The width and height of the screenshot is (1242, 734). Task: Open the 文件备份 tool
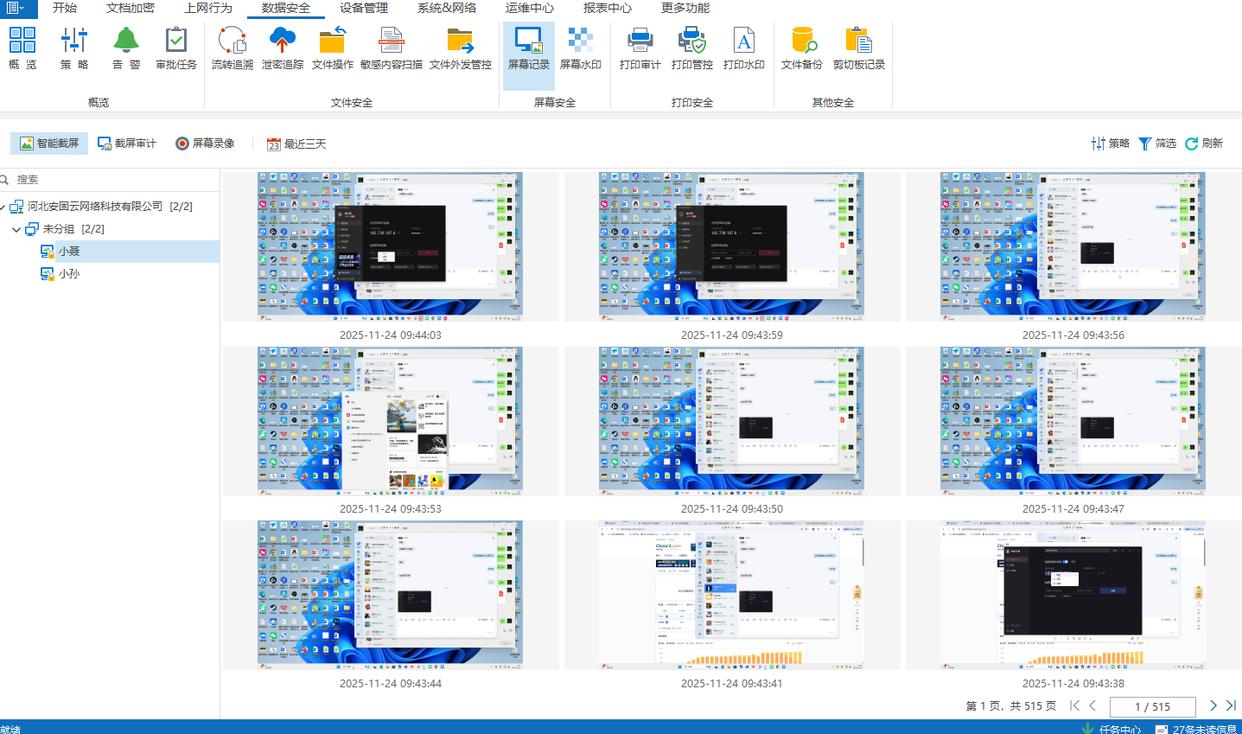pos(802,41)
